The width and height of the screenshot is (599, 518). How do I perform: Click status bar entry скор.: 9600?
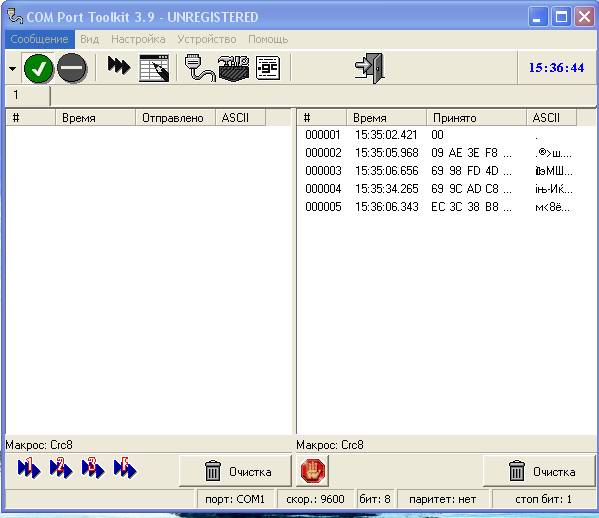point(315,499)
